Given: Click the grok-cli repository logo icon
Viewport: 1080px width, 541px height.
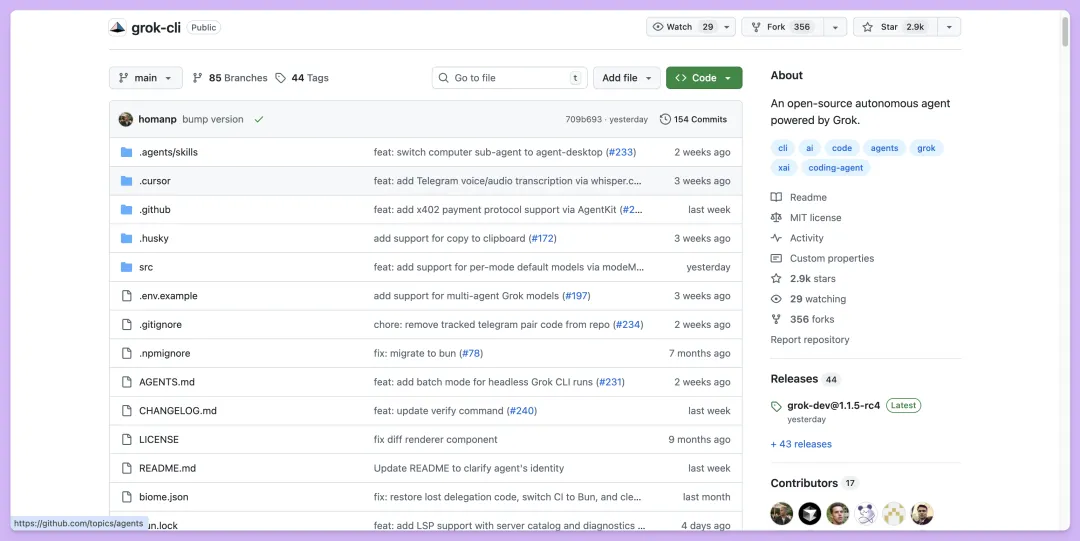Looking at the screenshot, I should point(118,27).
